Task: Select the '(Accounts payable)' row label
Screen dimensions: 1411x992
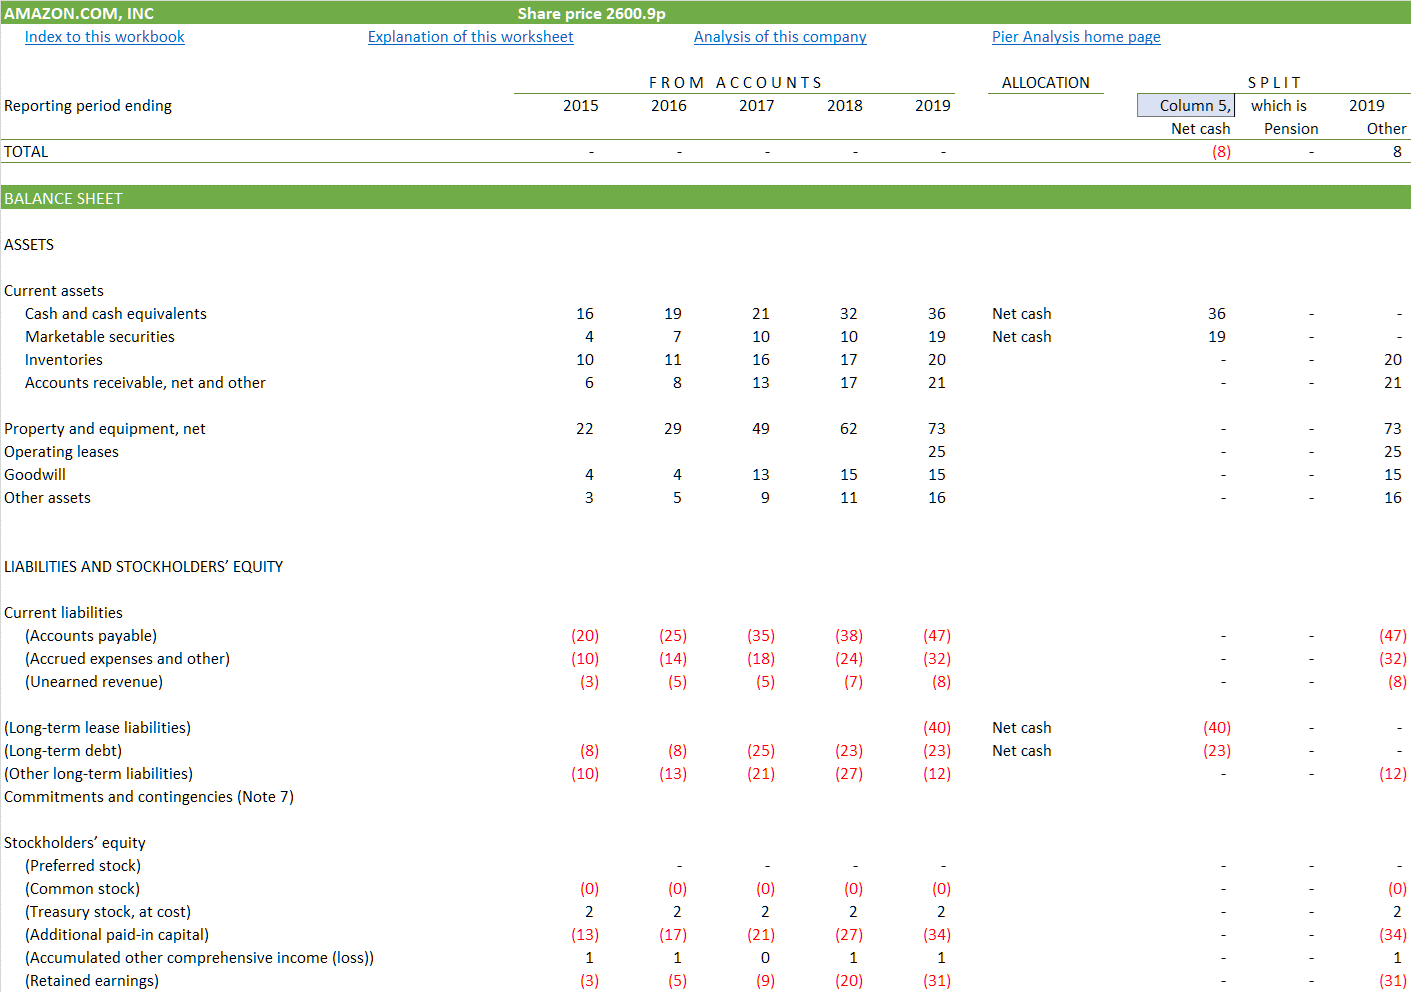Action: [91, 636]
